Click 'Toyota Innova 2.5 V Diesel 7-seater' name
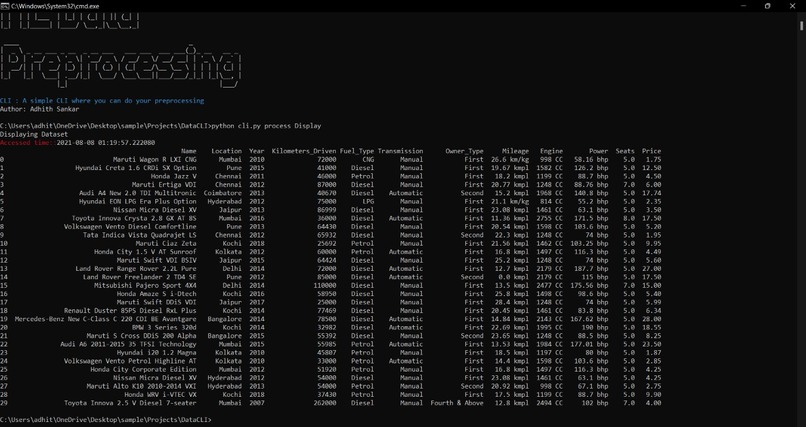 (x=130, y=403)
